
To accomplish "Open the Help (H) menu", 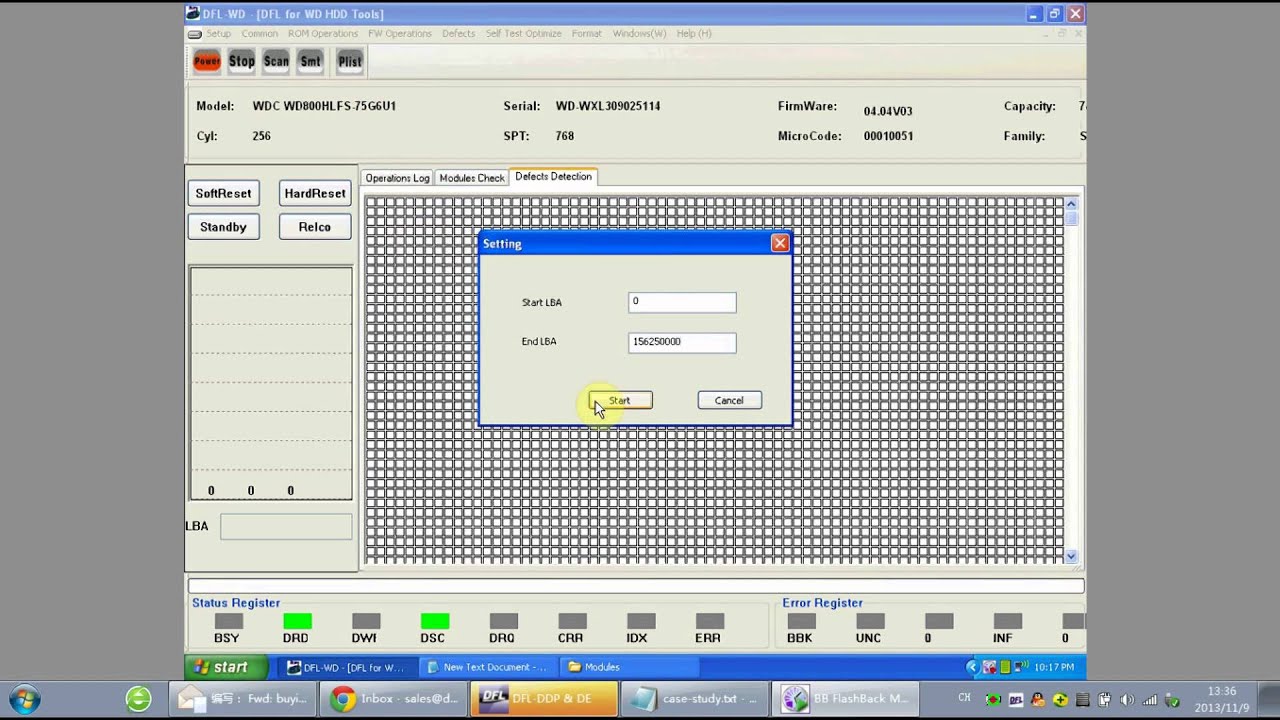I will click(x=694, y=33).
